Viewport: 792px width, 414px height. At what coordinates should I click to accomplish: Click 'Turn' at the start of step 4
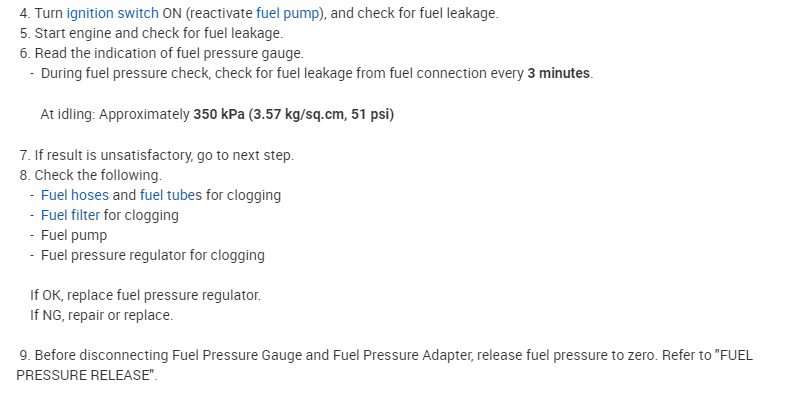49,12
